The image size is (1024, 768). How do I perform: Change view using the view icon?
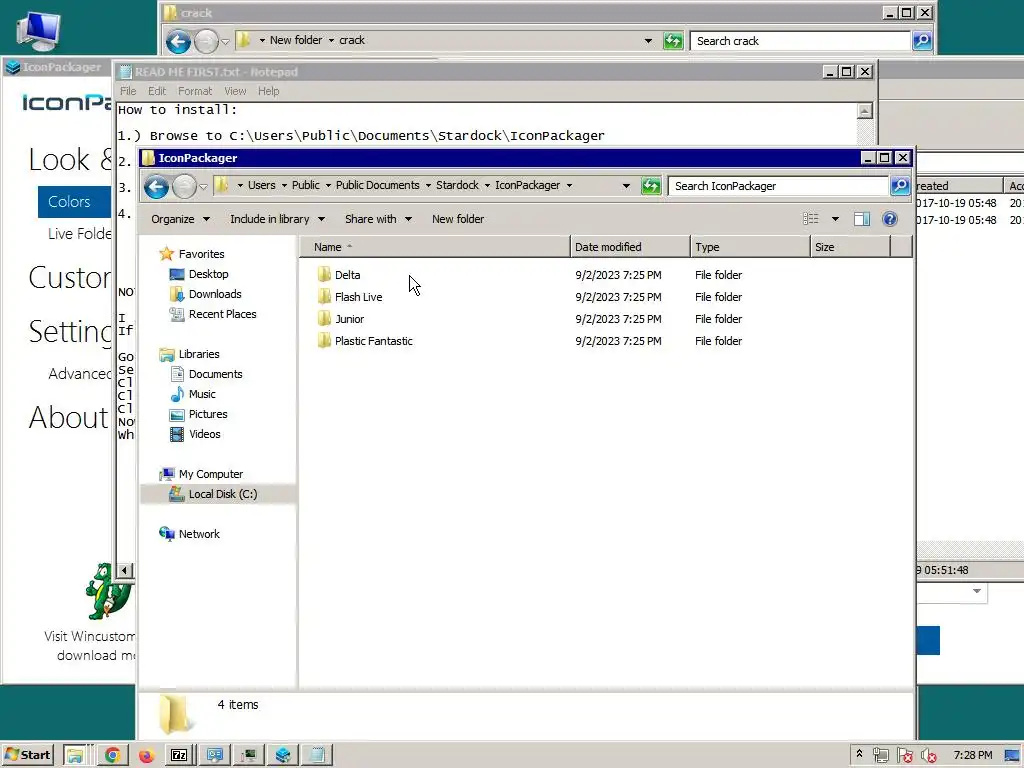[x=810, y=219]
